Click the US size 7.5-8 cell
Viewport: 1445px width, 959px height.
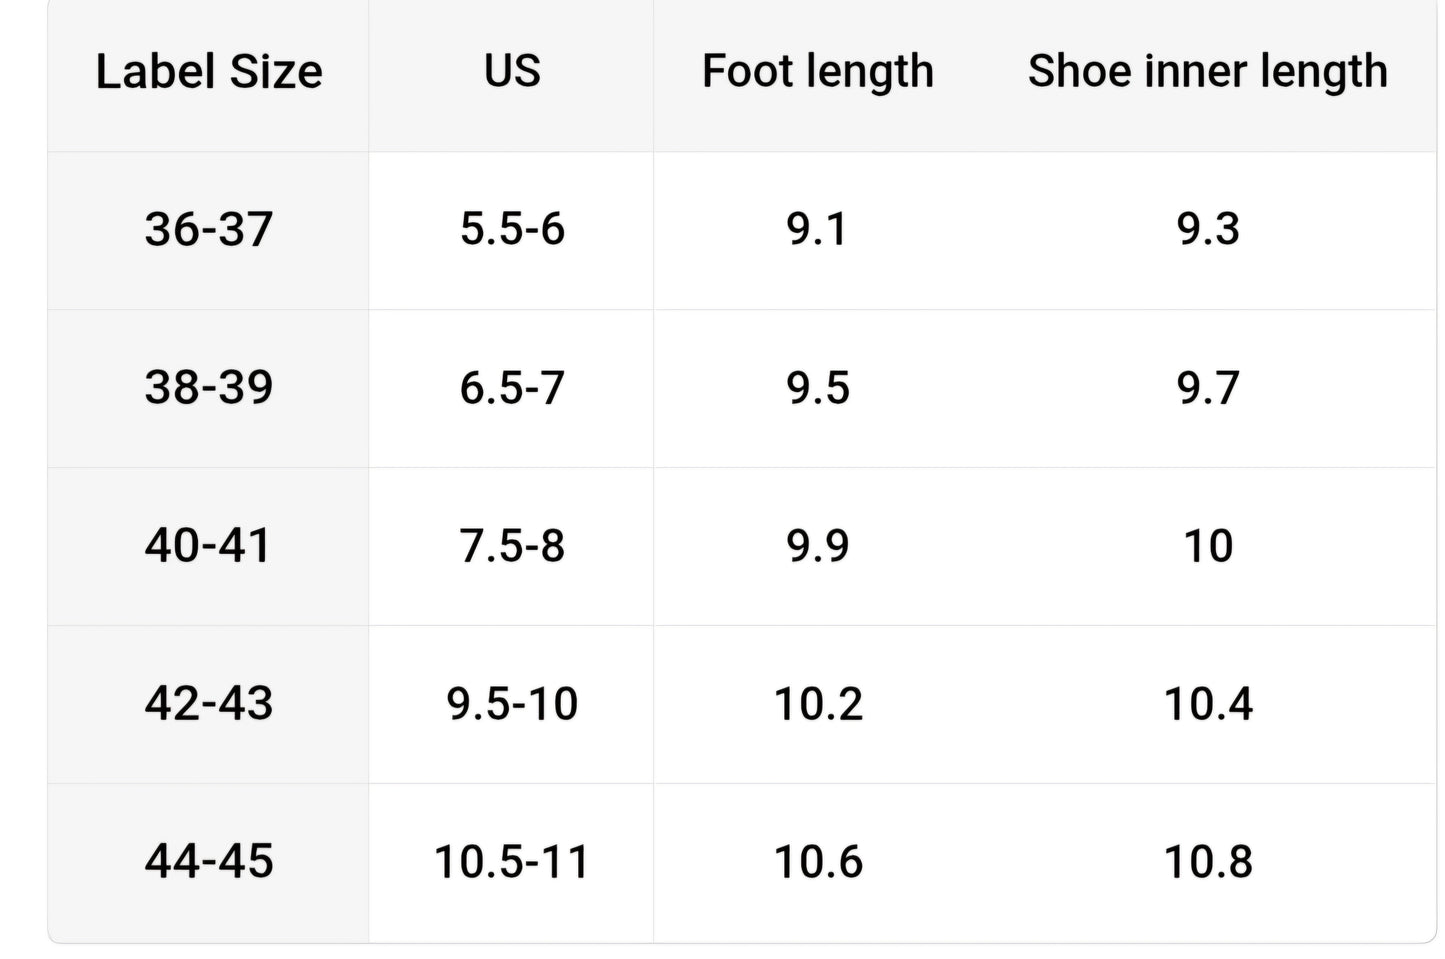512,546
